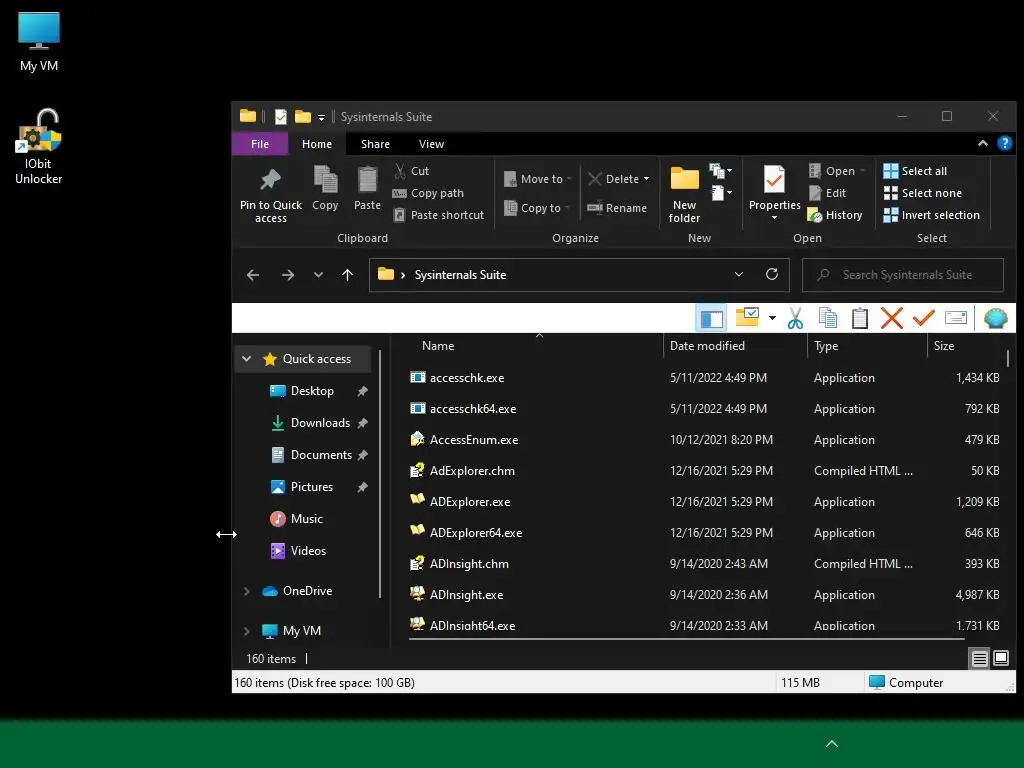The height and width of the screenshot is (768, 1024).
Task: Open the File menu tab
Action: [260, 144]
